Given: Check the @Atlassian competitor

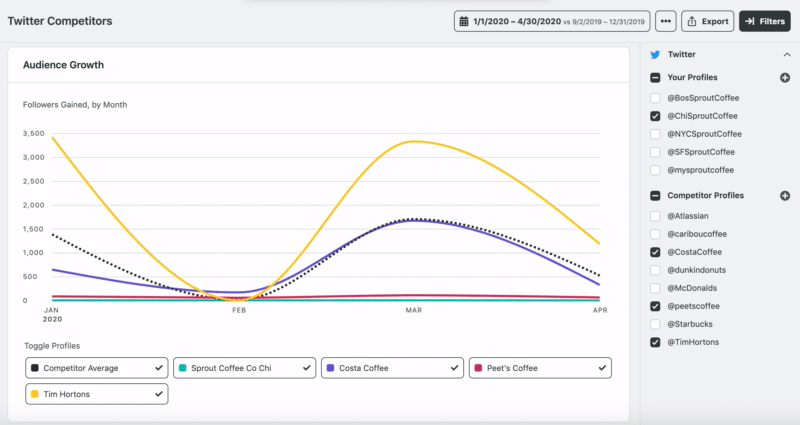Looking at the screenshot, I should coord(655,216).
